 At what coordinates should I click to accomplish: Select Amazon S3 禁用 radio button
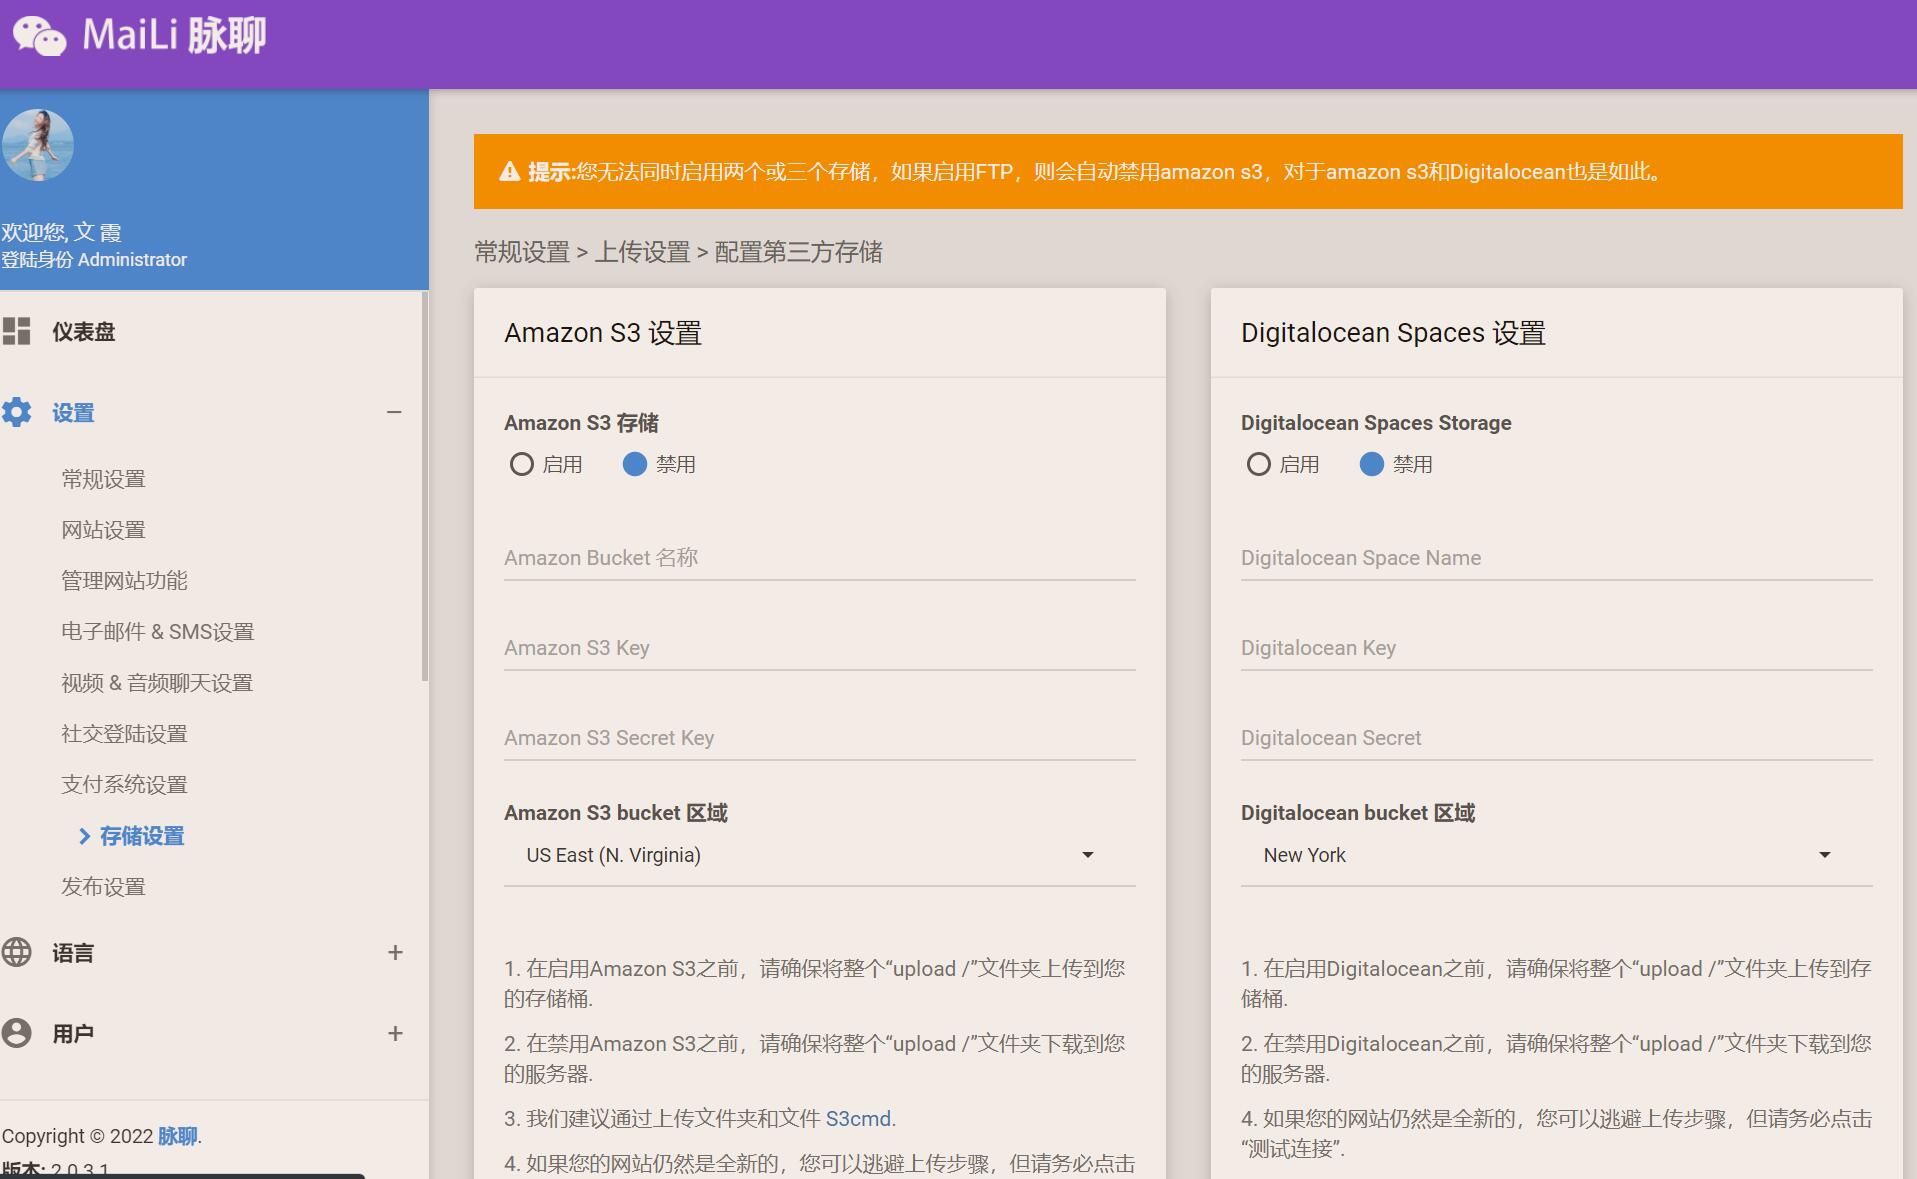point(635,464)
